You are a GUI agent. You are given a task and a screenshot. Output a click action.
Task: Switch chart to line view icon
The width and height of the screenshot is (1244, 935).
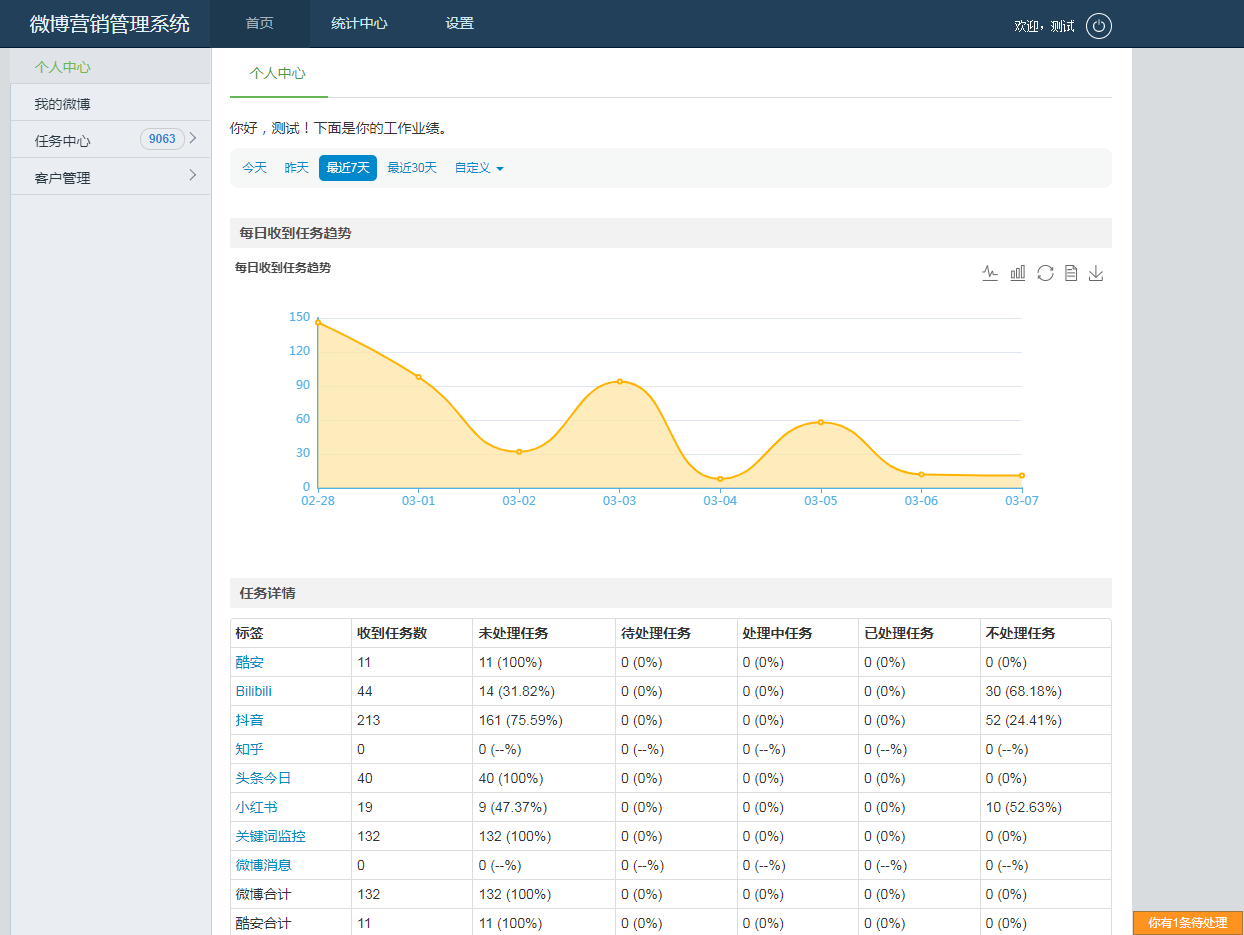click(990, 273)
